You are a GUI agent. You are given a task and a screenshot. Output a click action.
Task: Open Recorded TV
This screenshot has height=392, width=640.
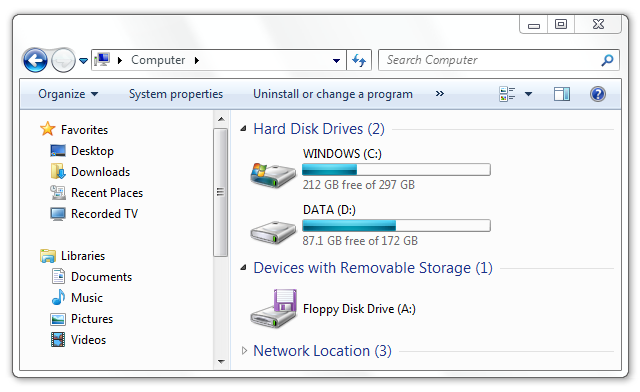pyautogui.click(x=104, y=214)
